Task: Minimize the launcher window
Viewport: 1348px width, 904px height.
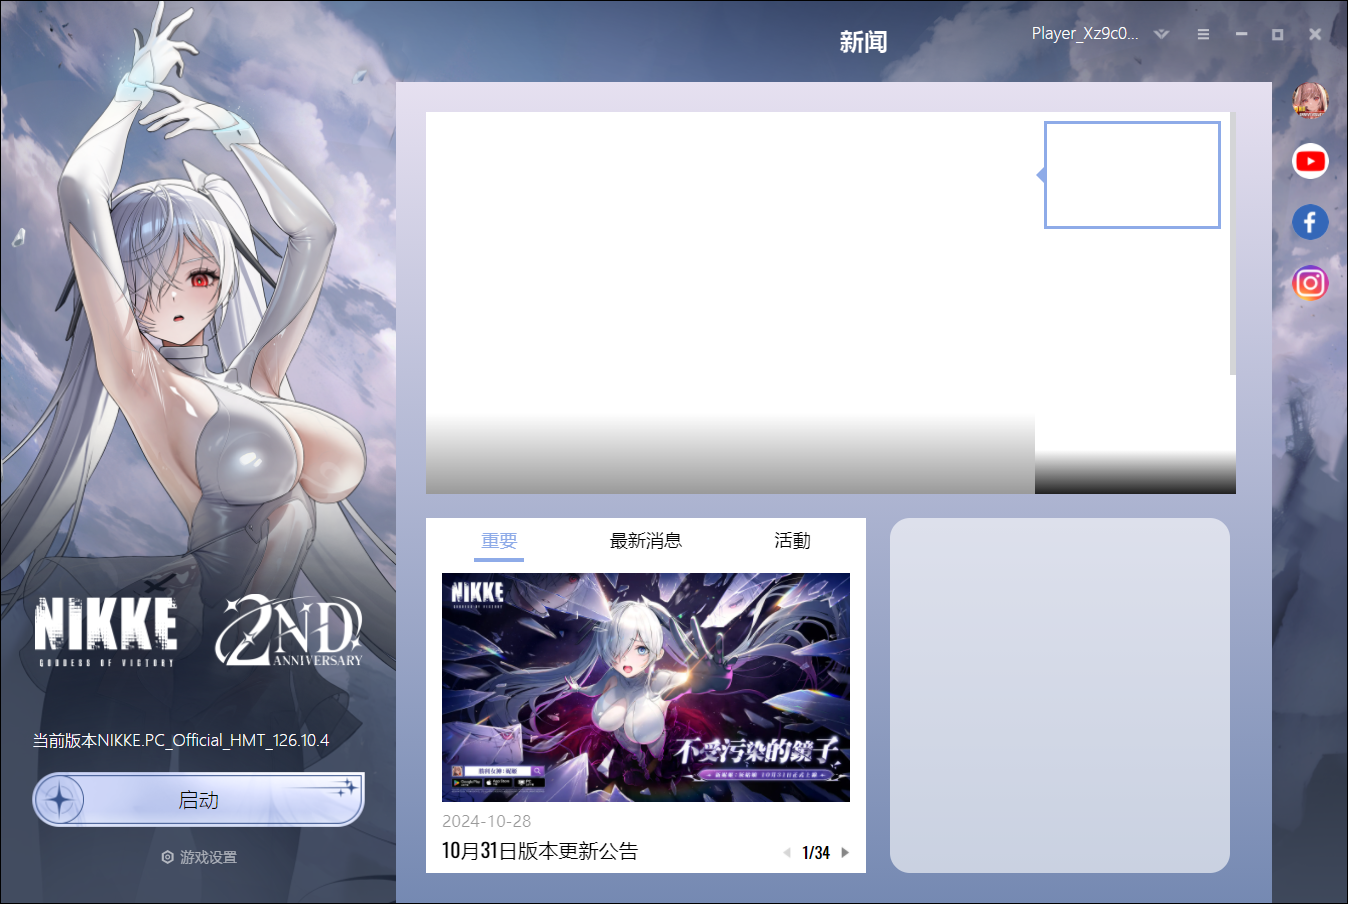Action: 1241,34
